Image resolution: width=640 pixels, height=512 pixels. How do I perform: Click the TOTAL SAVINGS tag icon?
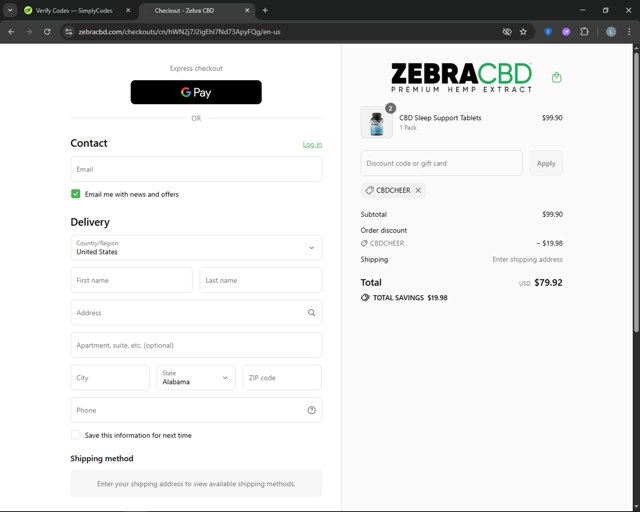365,298
